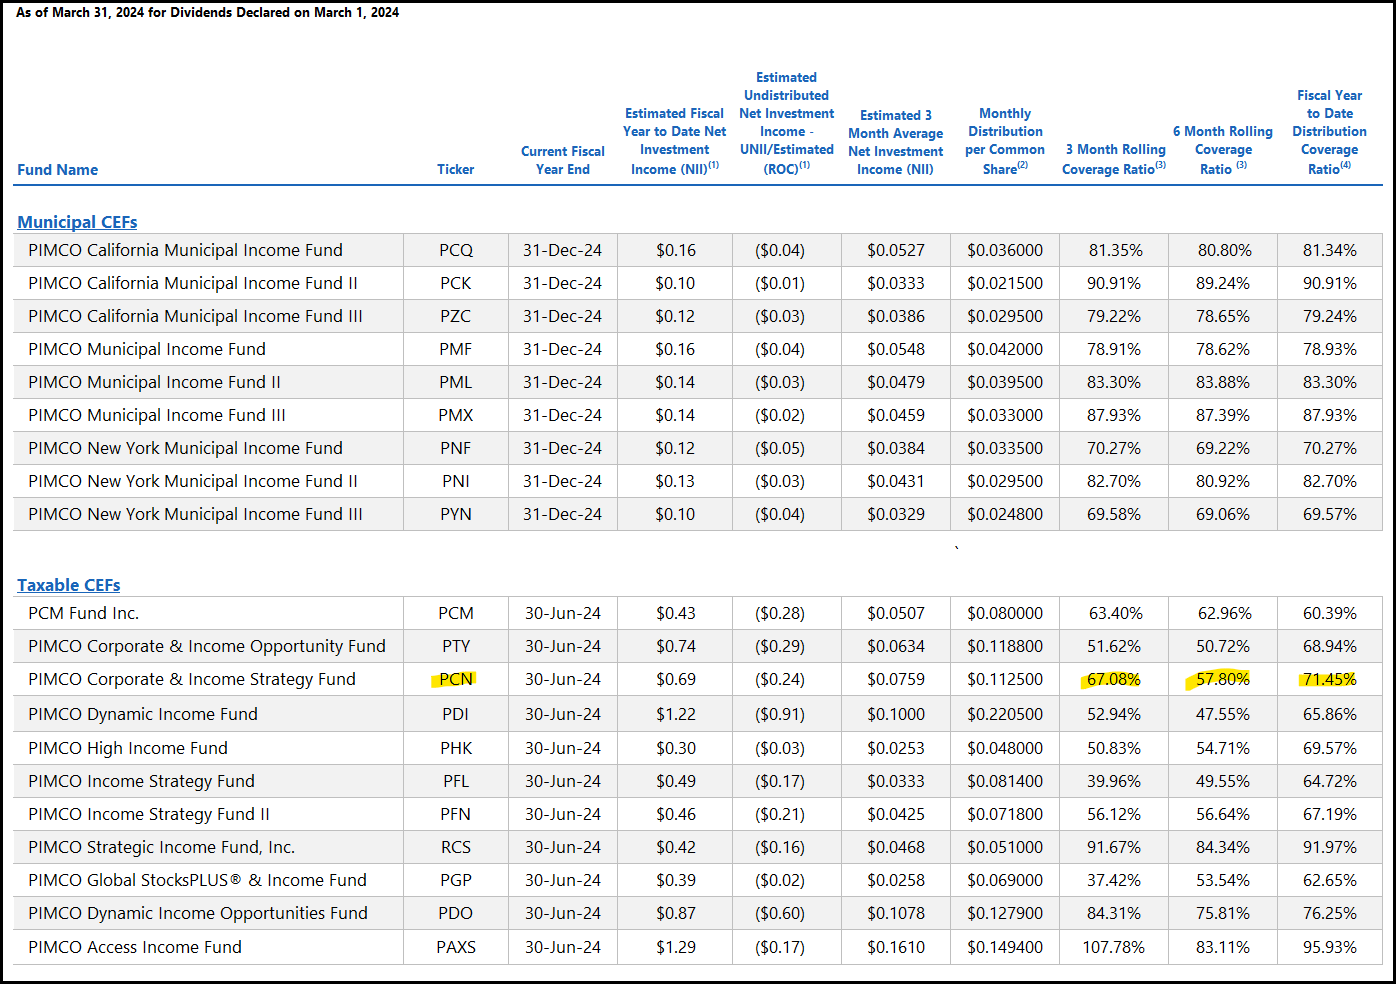Click the 37.42% coverage value for PGP
Viewport: 1396px width, 984px height.
tap(1113, 880)
